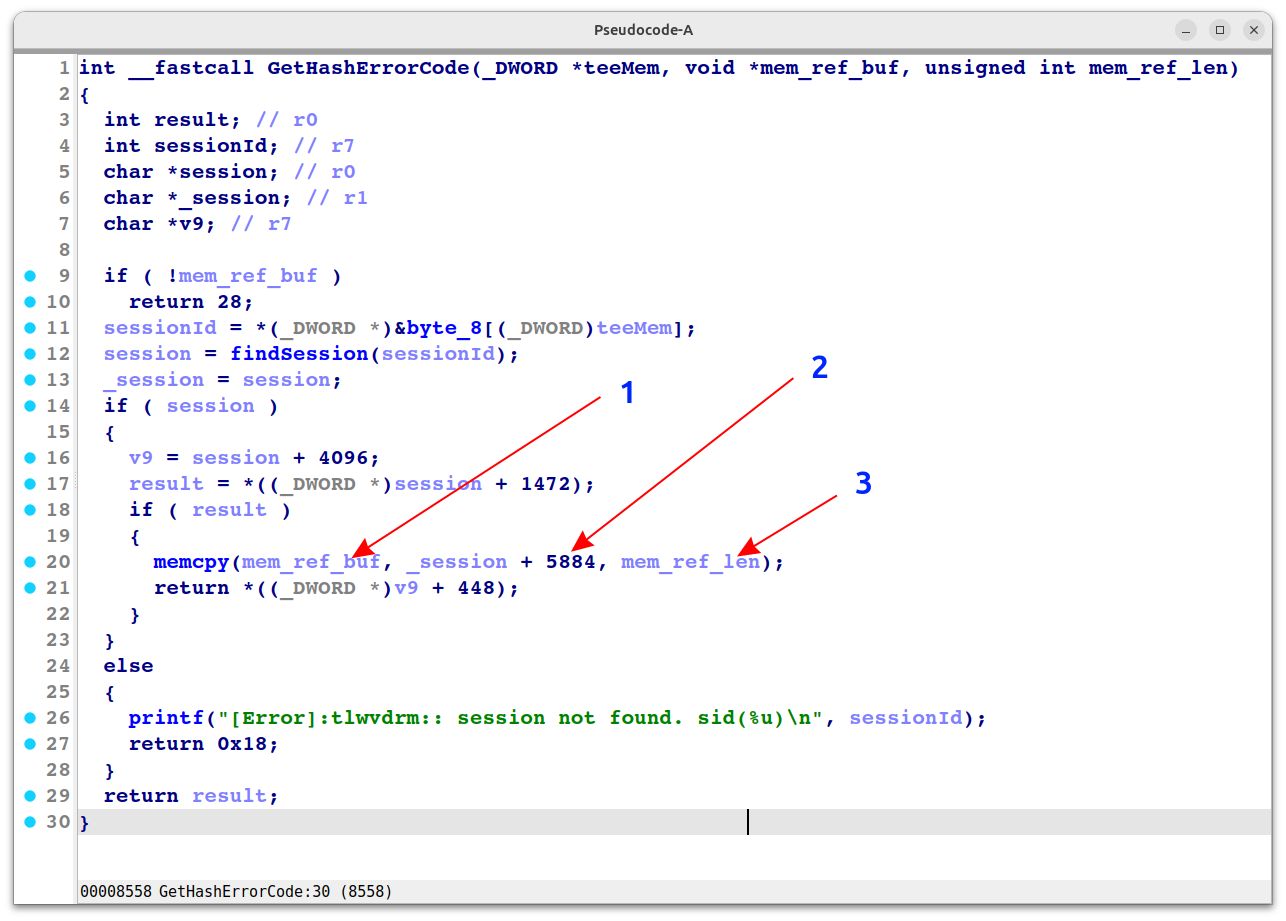Click the Pseudocode-A title bar
Image resolution: width=1286 pixels, height=921 pixels.
pyautogui.click(x=643, y=29)
